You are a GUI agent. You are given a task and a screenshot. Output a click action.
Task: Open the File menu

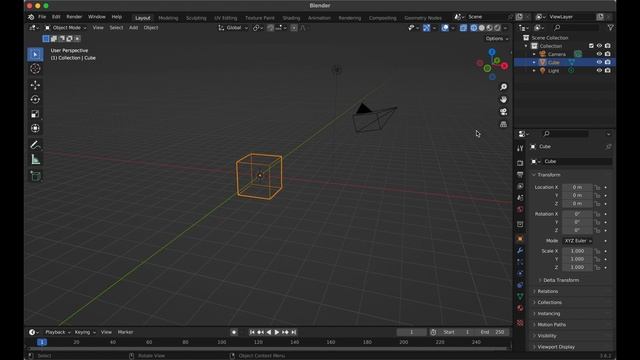click(x=42, y=17)
